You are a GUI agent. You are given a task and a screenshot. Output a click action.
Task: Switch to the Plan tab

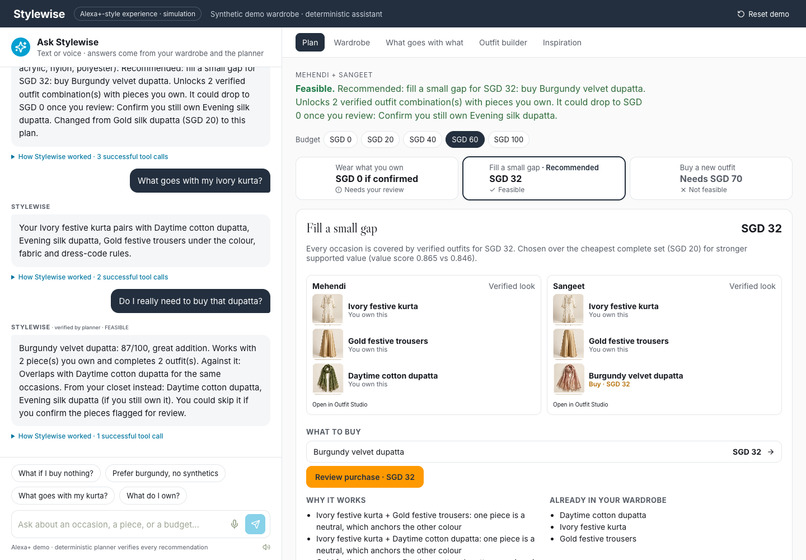point(310,43)
